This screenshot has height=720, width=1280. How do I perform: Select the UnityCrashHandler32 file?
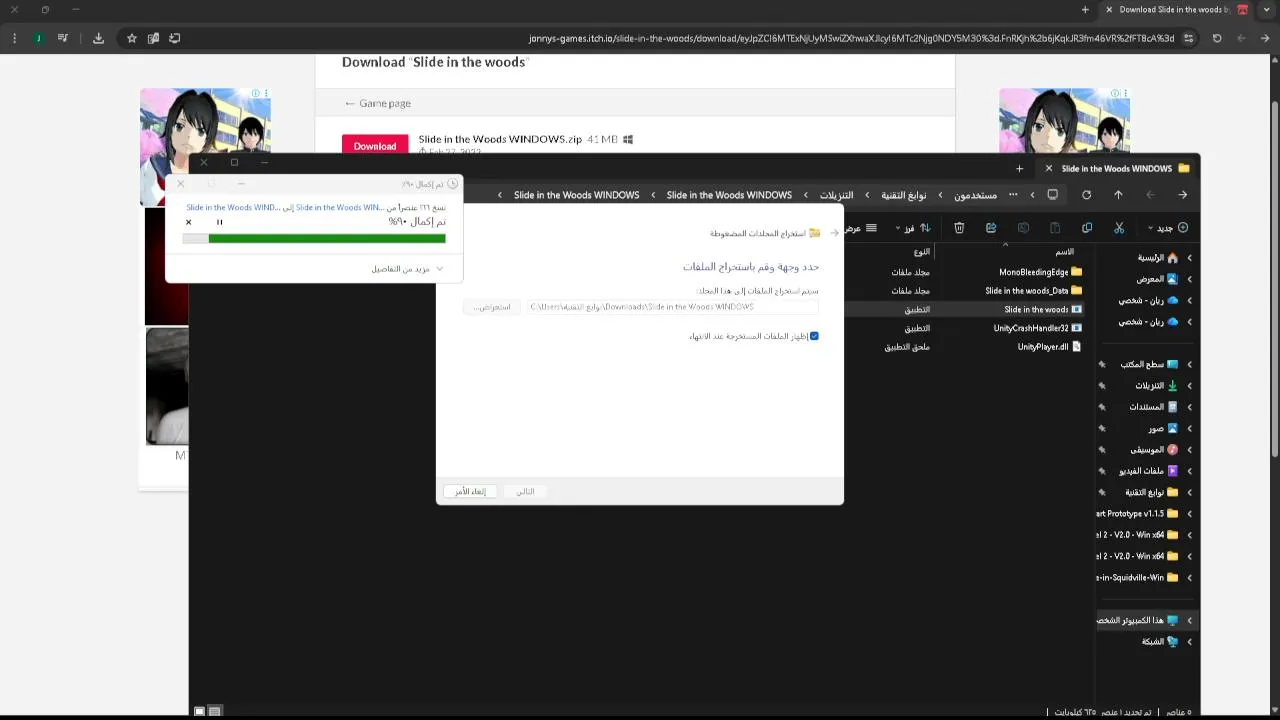tap(1037, 328)
